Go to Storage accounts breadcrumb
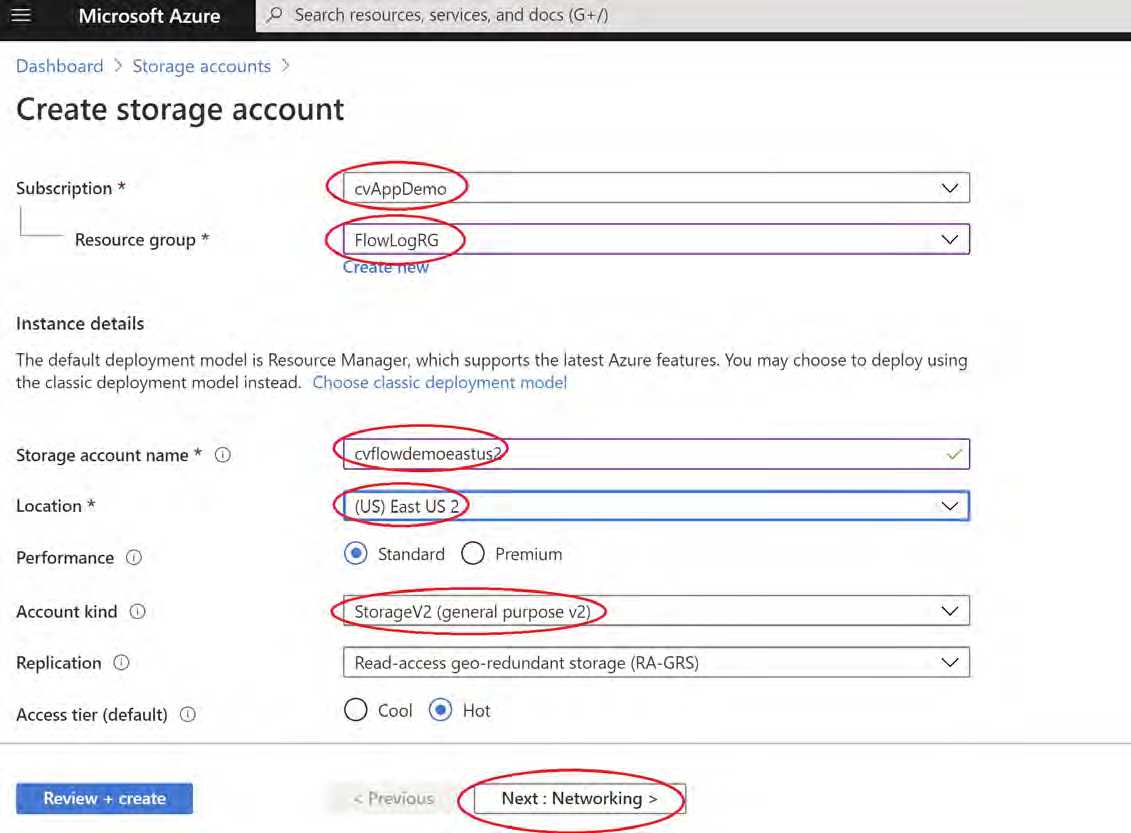This screenshot has width=1131, height=833. (x=202, y=66)
